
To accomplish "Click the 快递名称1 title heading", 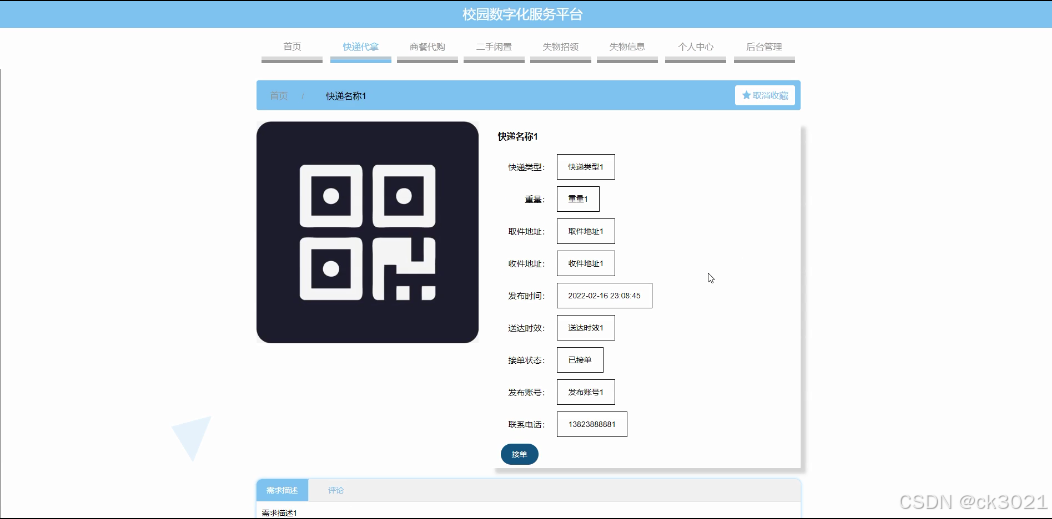I will (x=517, y=137).
